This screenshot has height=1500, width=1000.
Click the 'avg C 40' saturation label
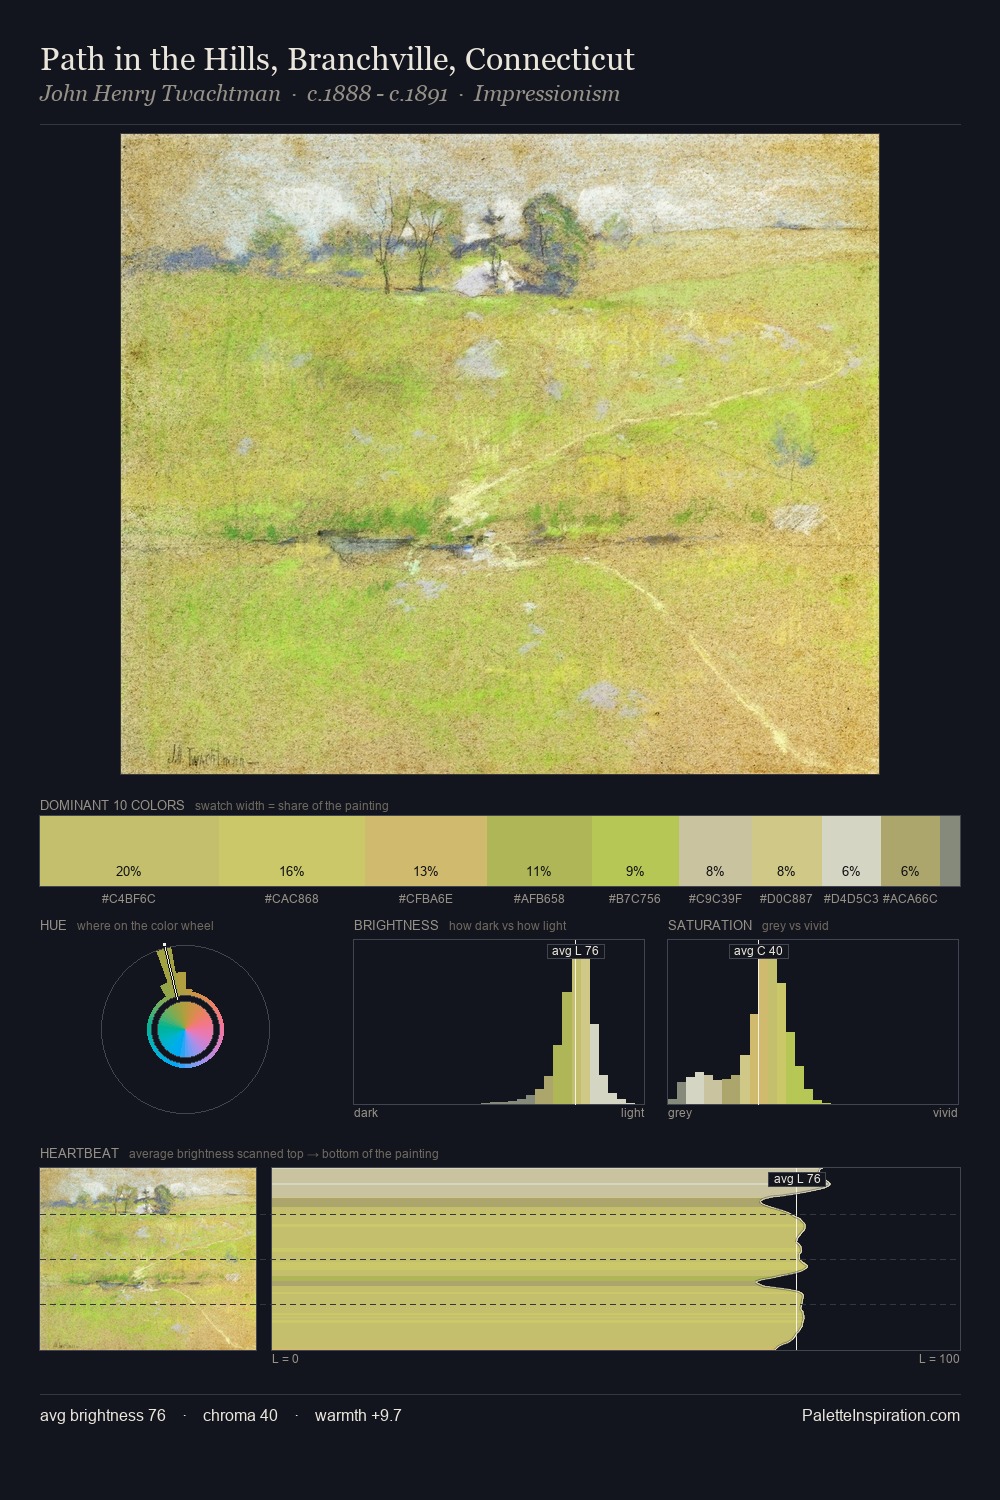758,951
